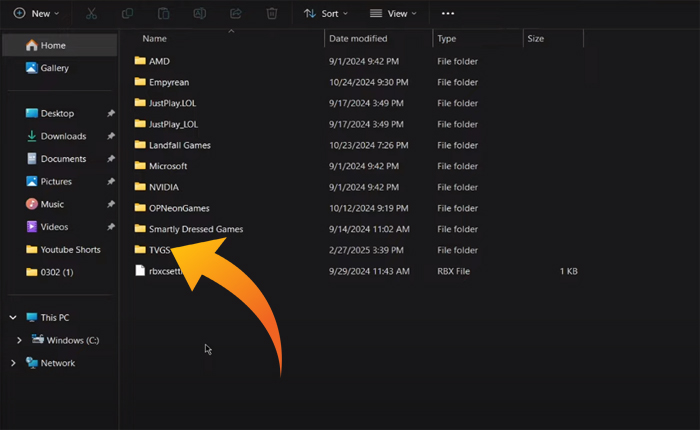Sort files by Name column header
Screen dimensions: 700x430
(154, 39)
